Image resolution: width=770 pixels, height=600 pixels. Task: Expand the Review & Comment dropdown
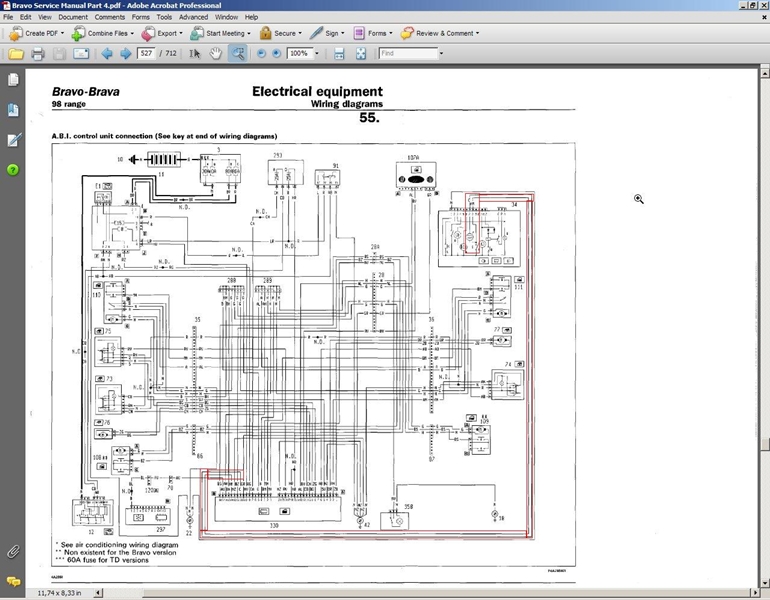(440, 33)
